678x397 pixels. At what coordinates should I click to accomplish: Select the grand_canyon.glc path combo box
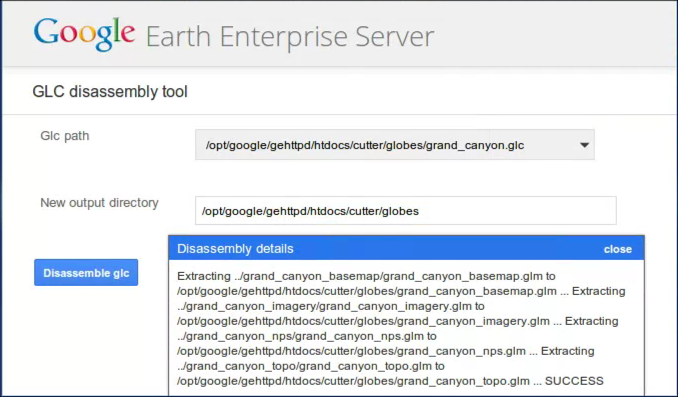(395, 145)
